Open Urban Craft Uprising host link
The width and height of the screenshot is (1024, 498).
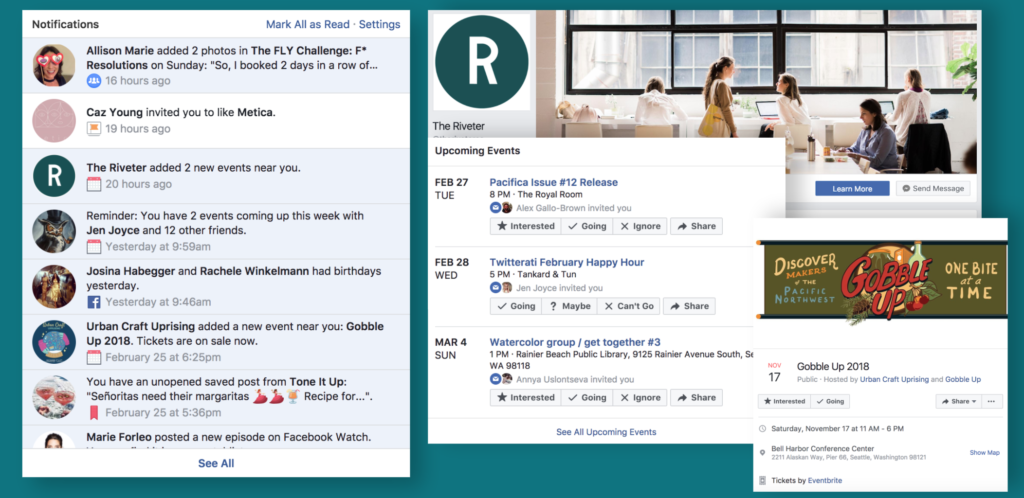pos(894,379)
